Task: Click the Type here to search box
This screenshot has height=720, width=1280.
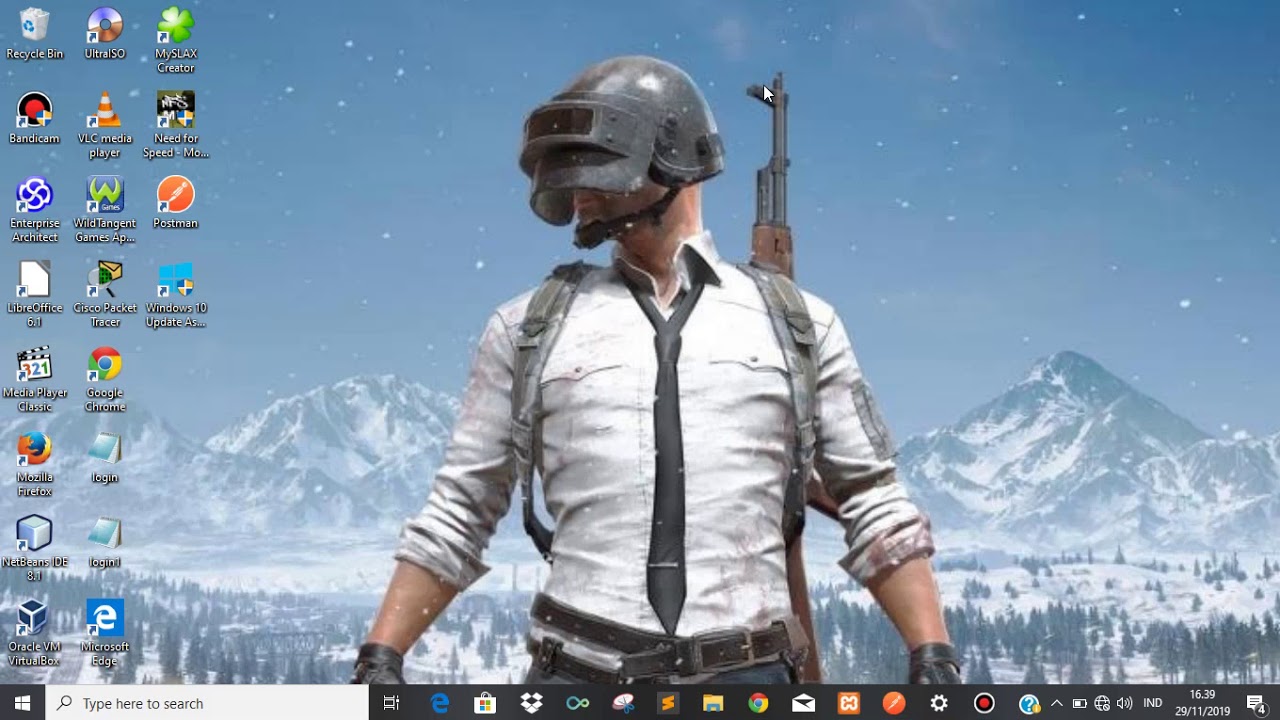Action: tap(207, 703)
